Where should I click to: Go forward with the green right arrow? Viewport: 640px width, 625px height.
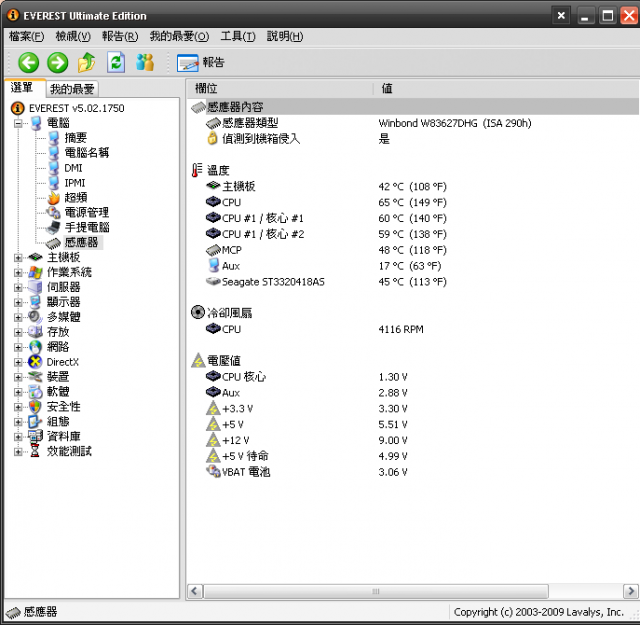(58, 63)
